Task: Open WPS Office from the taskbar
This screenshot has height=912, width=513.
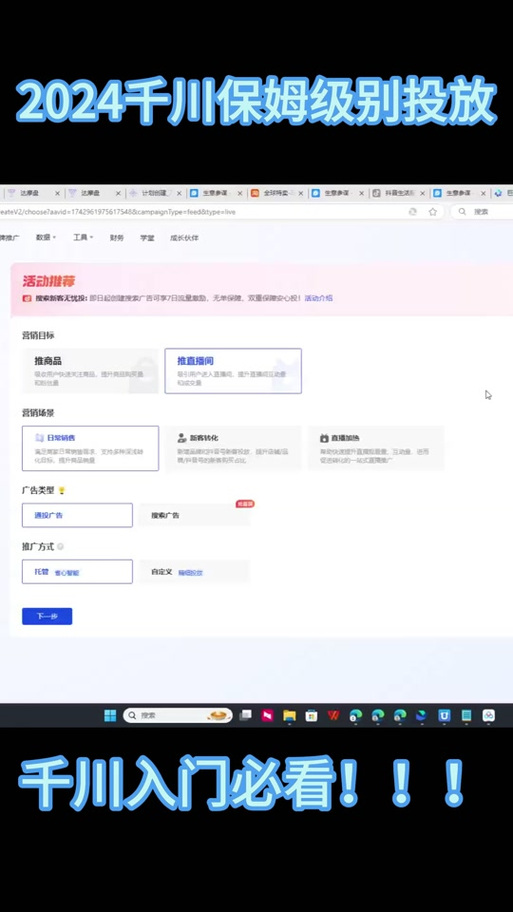Action: (x=334, y=715)
